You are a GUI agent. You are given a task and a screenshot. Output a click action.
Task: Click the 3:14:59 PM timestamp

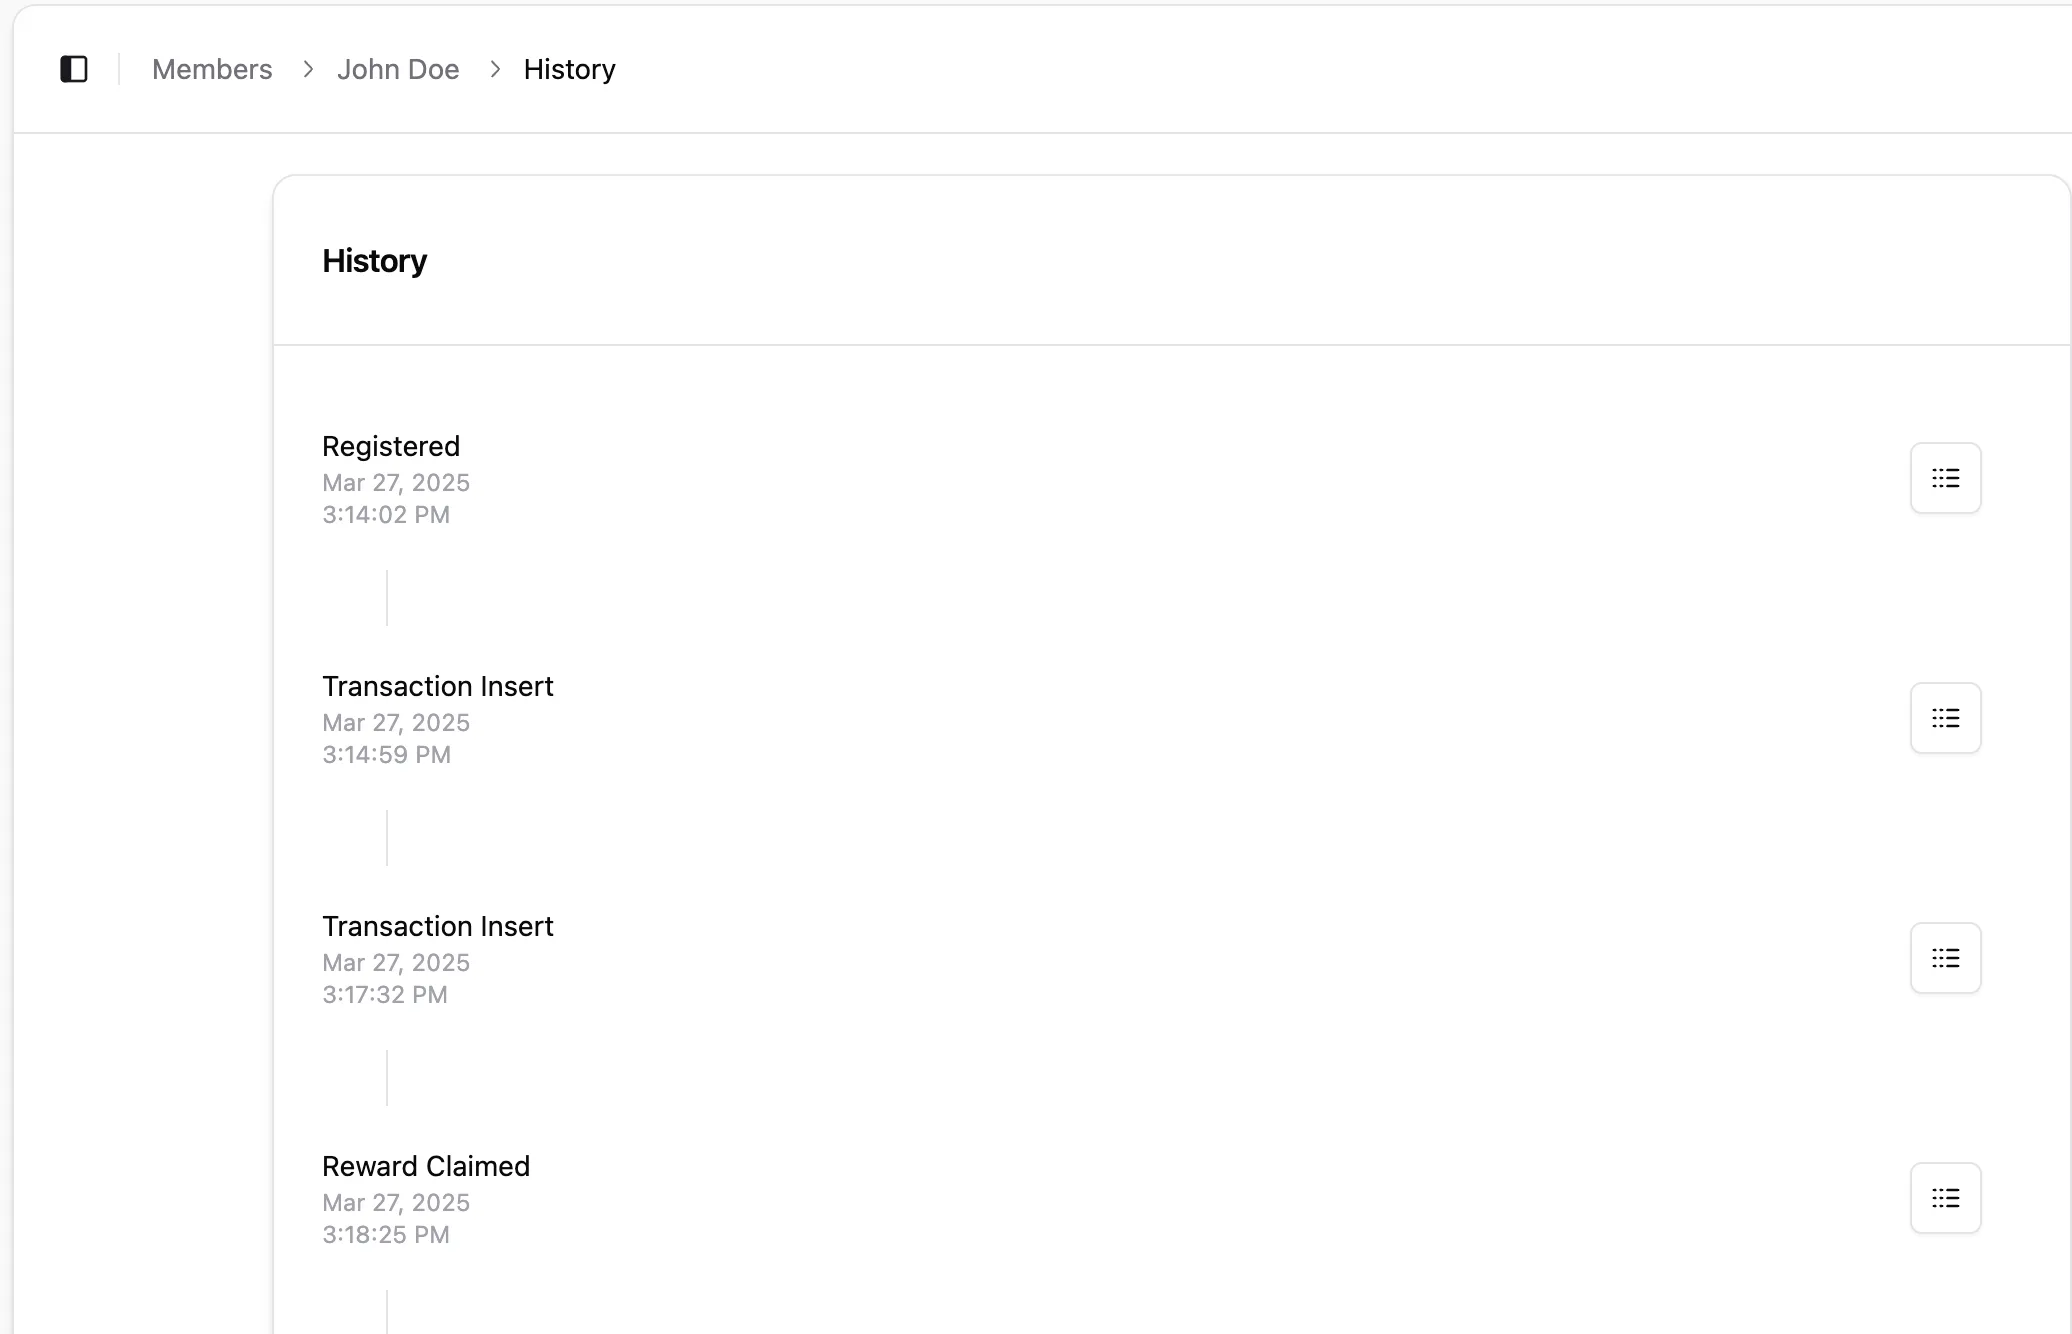pos(386,754)
